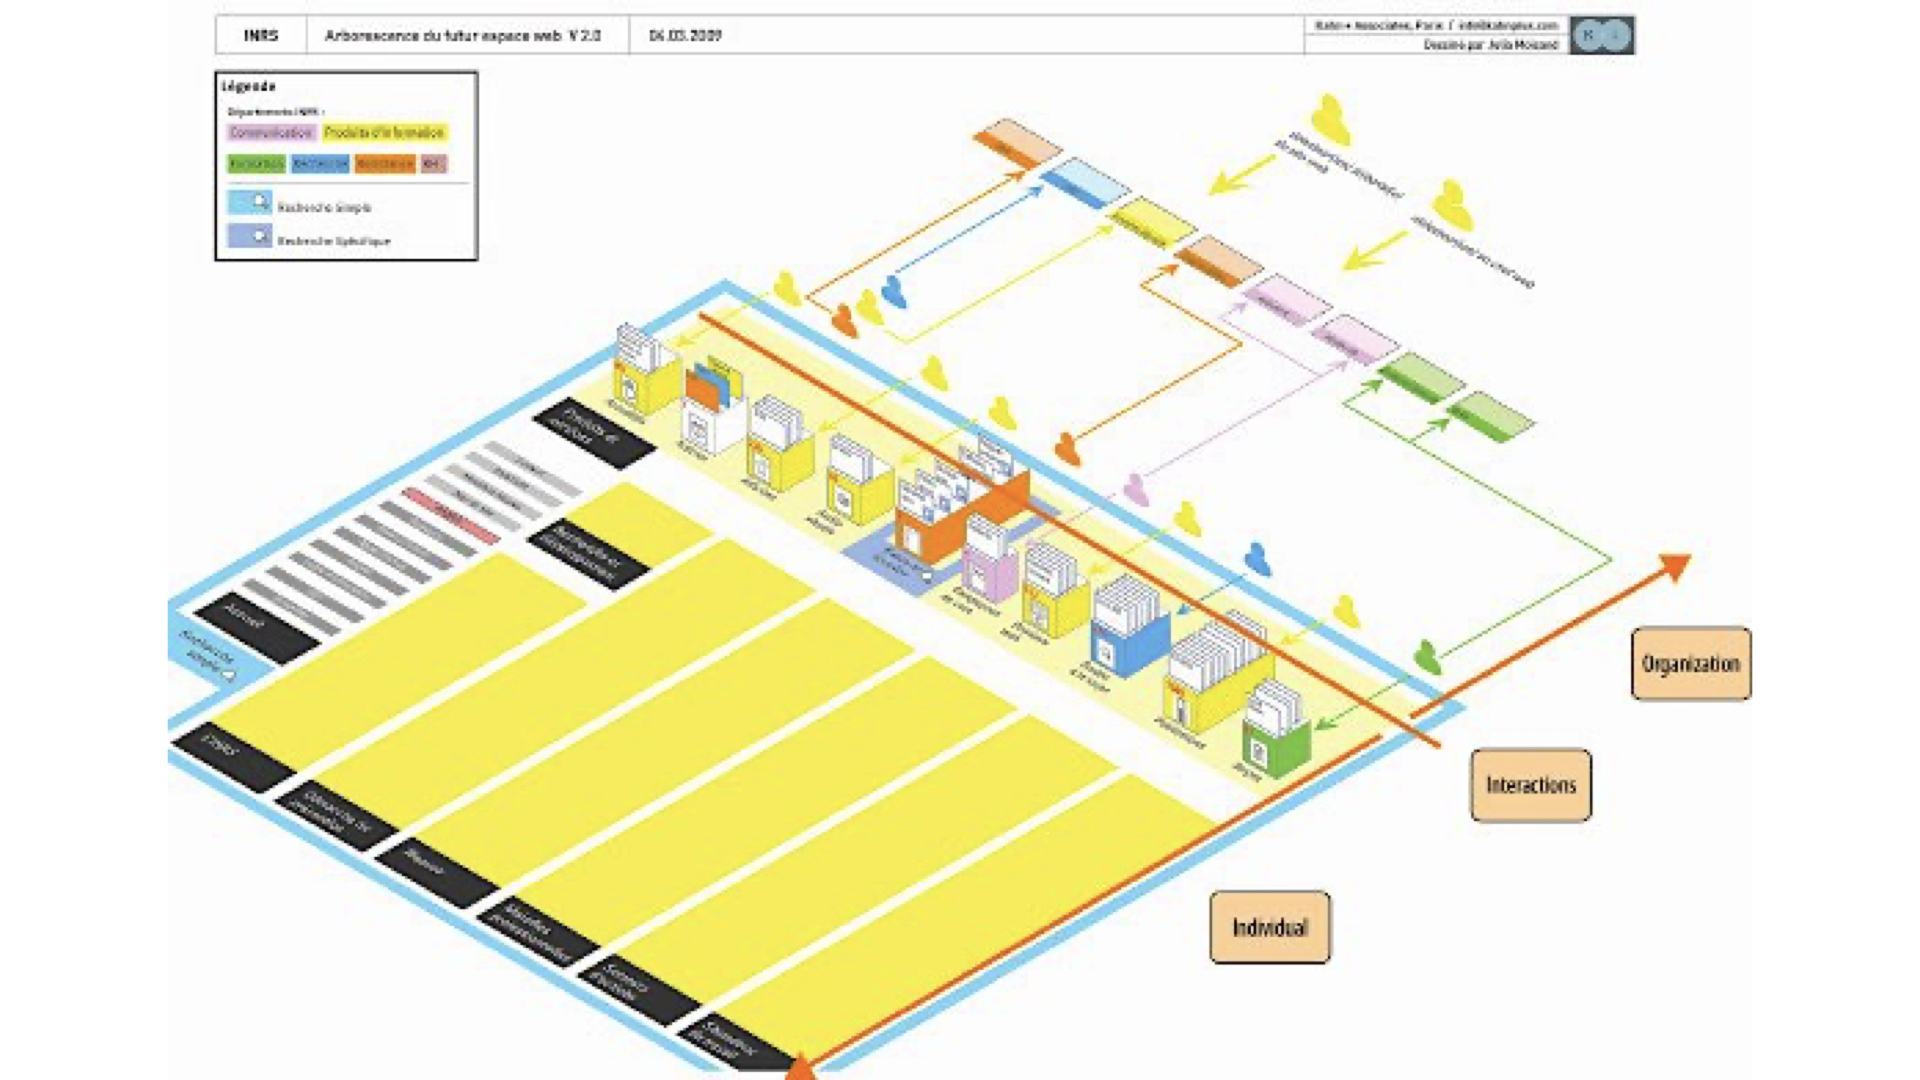Click the Arborescence du futur espace web title

tap(462, 35)
